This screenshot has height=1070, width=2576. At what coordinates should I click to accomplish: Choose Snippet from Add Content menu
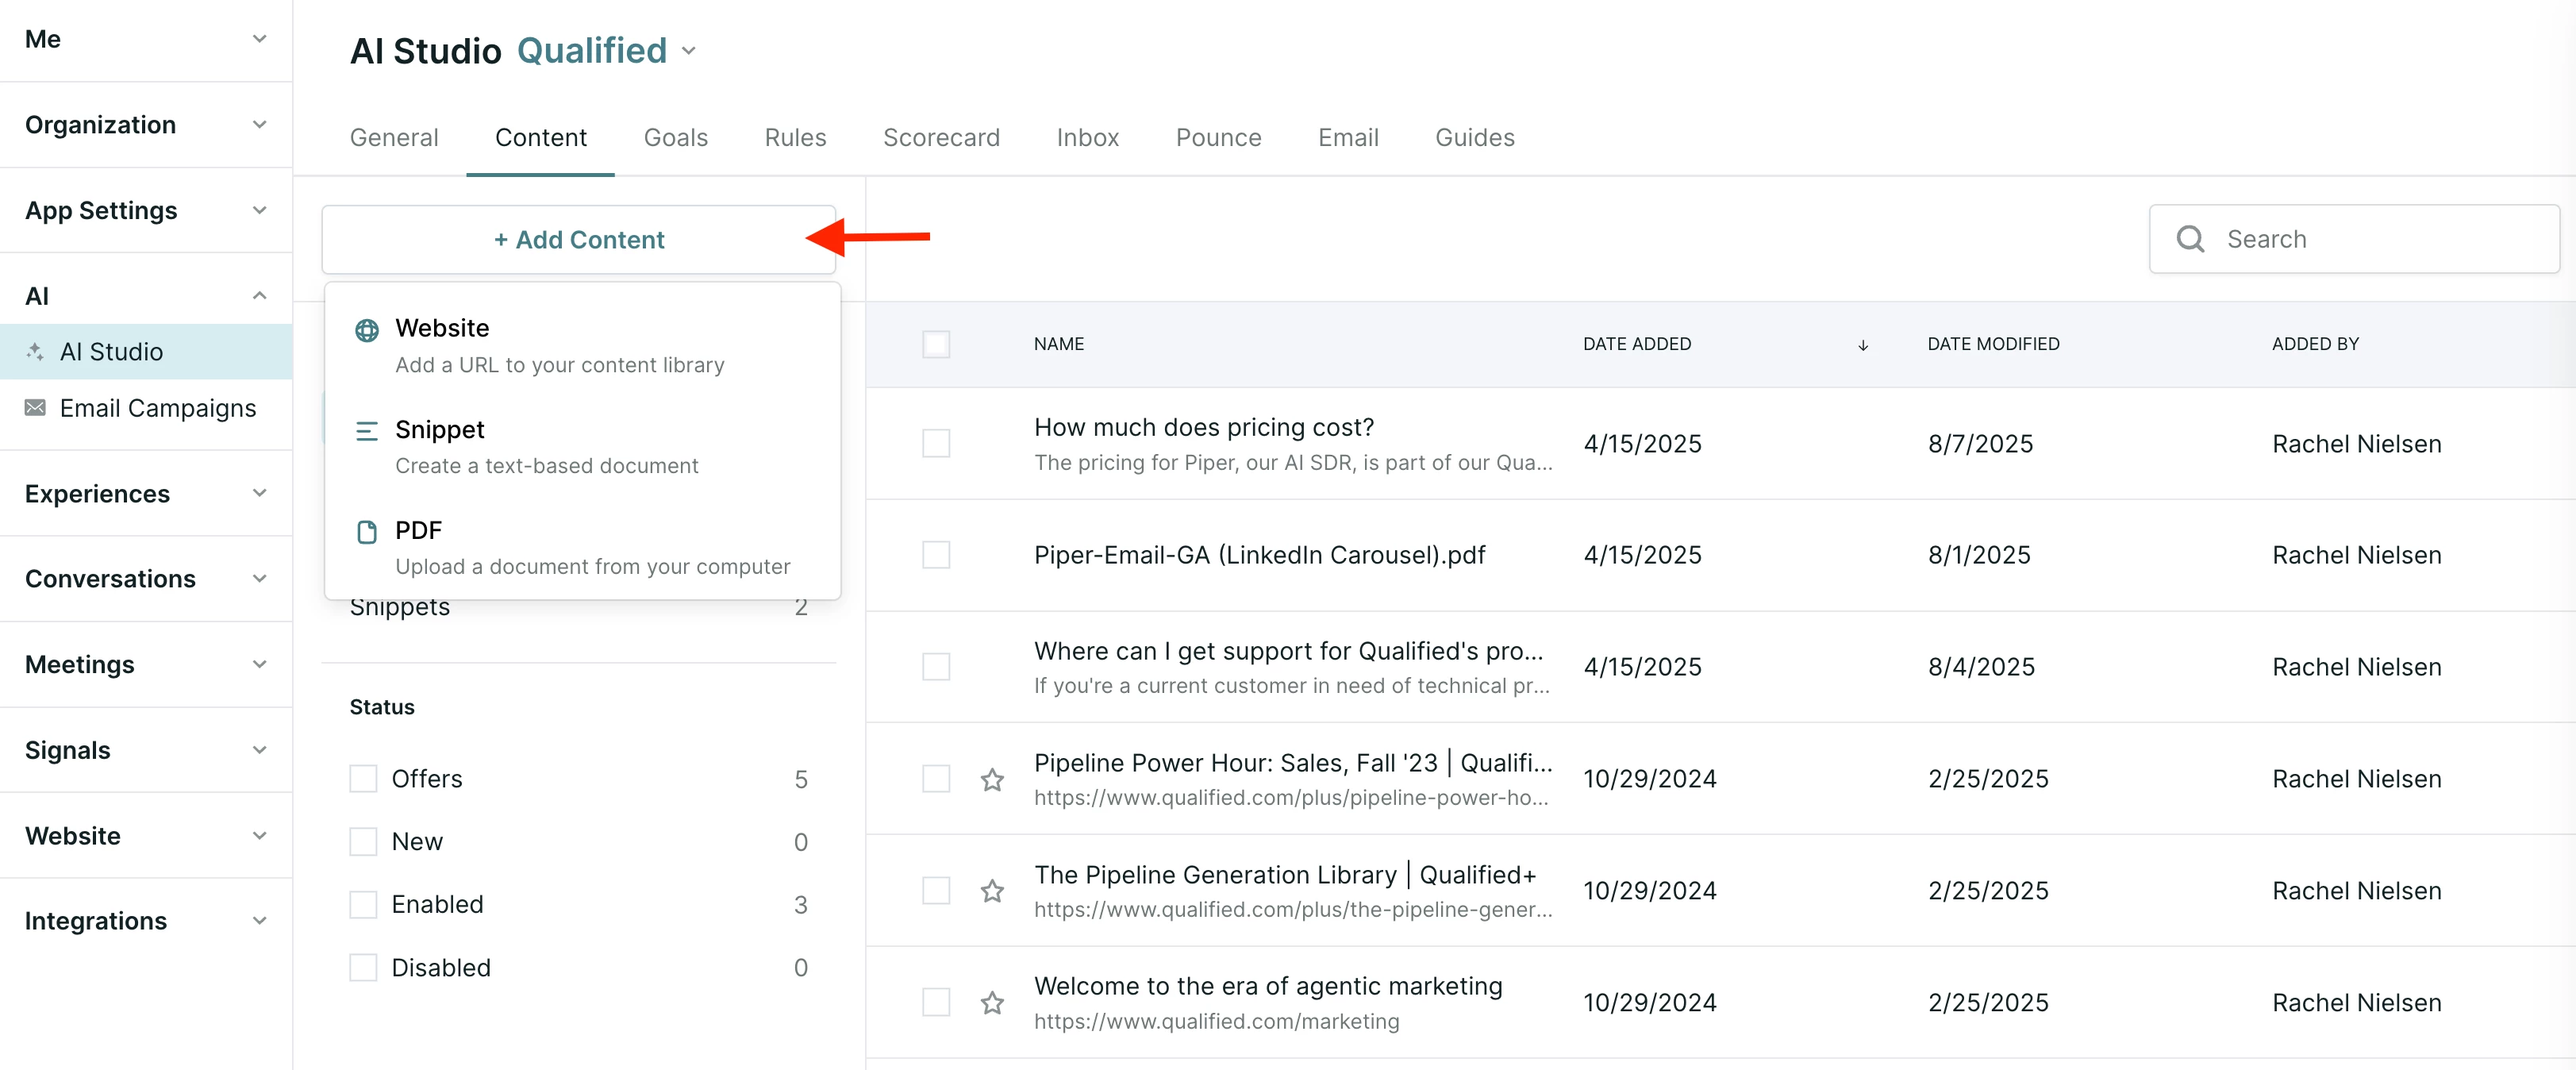(582, 447)
